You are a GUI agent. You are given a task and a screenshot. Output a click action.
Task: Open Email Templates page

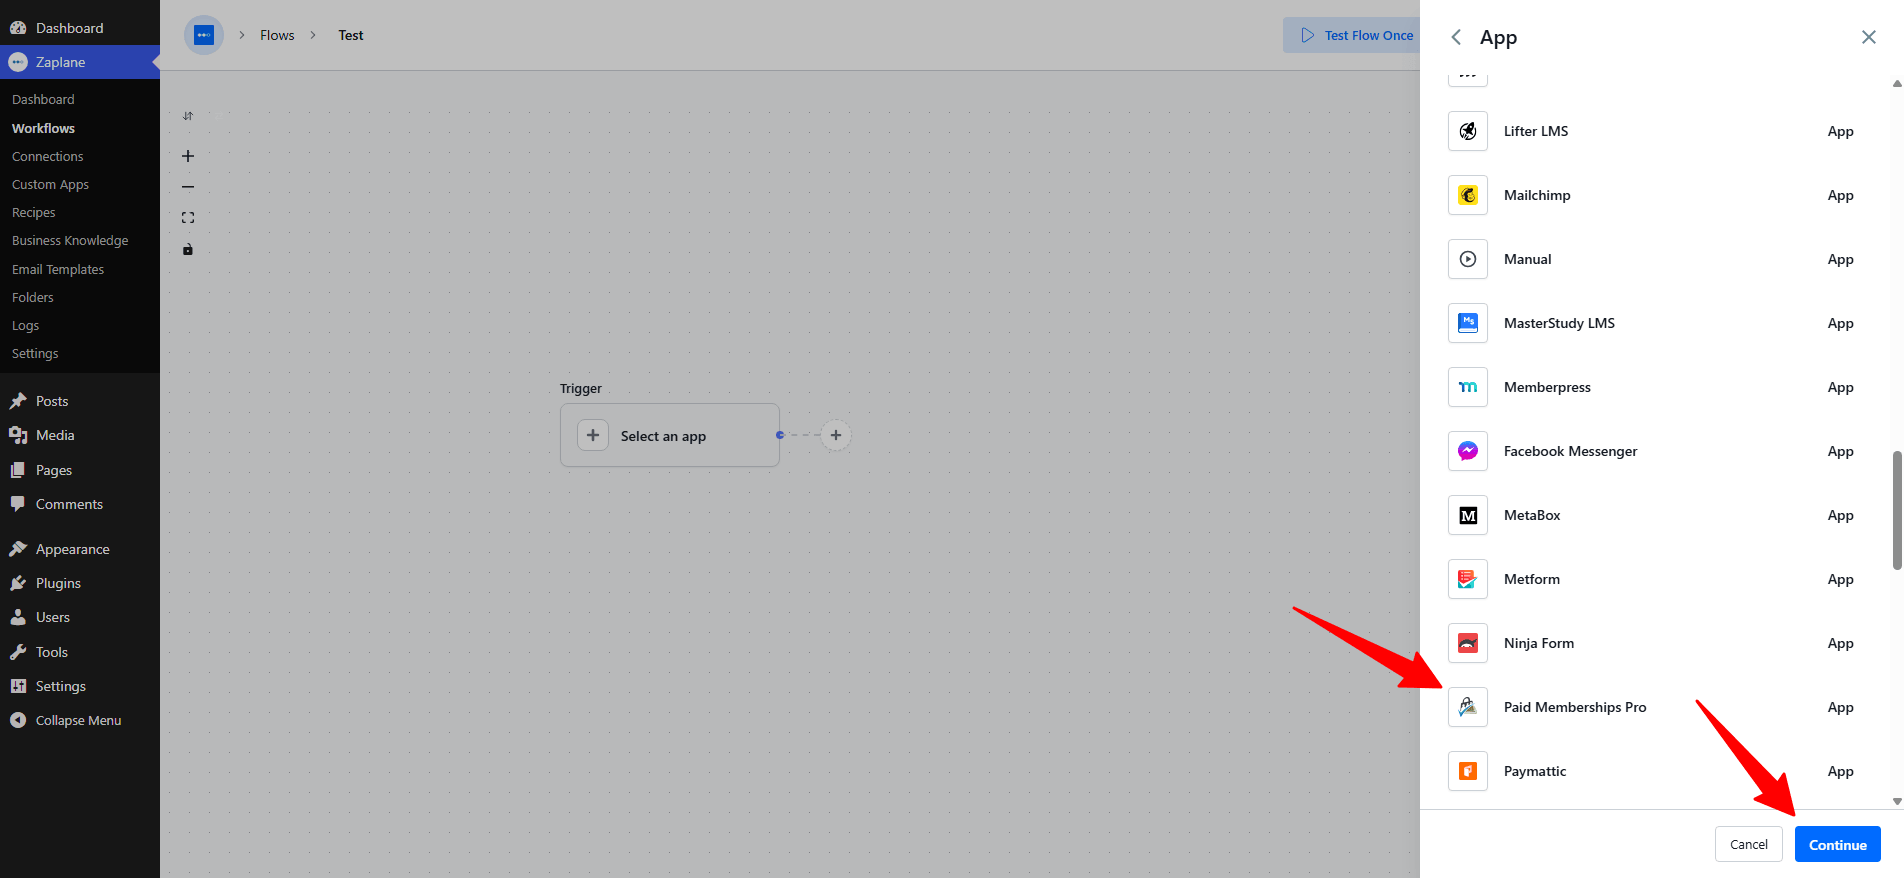click(58, 269)
